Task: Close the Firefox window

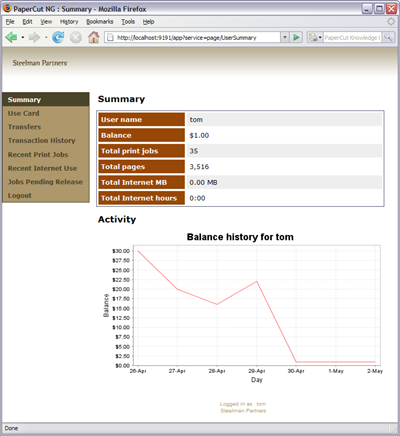Action: click(391, 9)
